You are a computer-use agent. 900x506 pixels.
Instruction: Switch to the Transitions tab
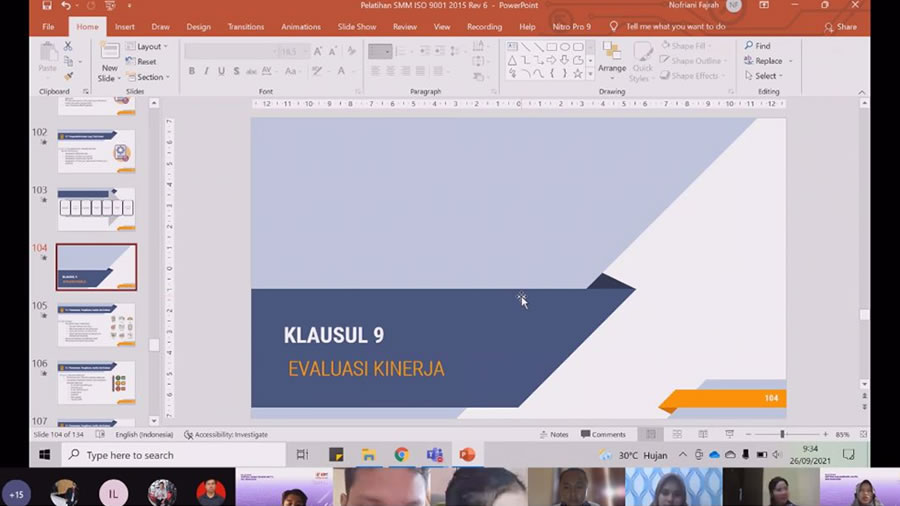click(x=245, y=27)
